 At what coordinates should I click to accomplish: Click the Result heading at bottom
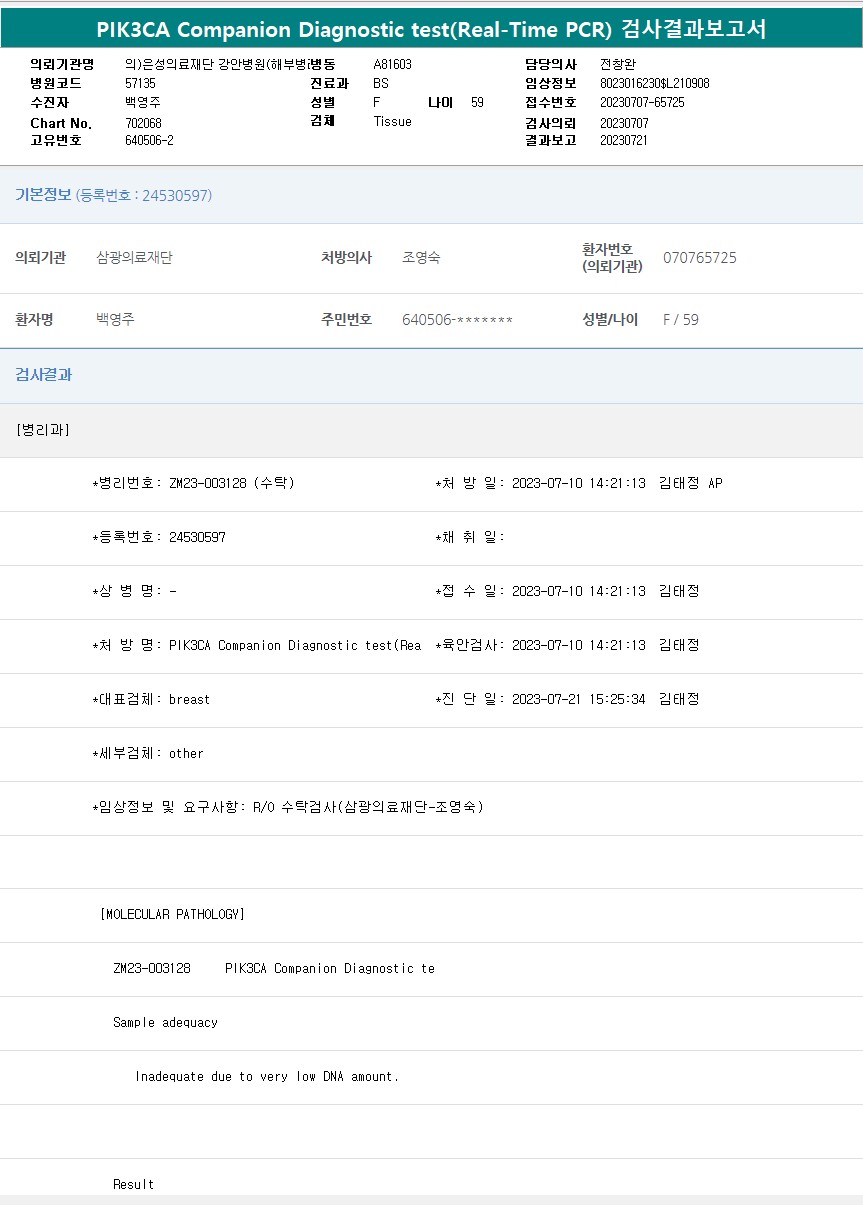point(133,1184)
